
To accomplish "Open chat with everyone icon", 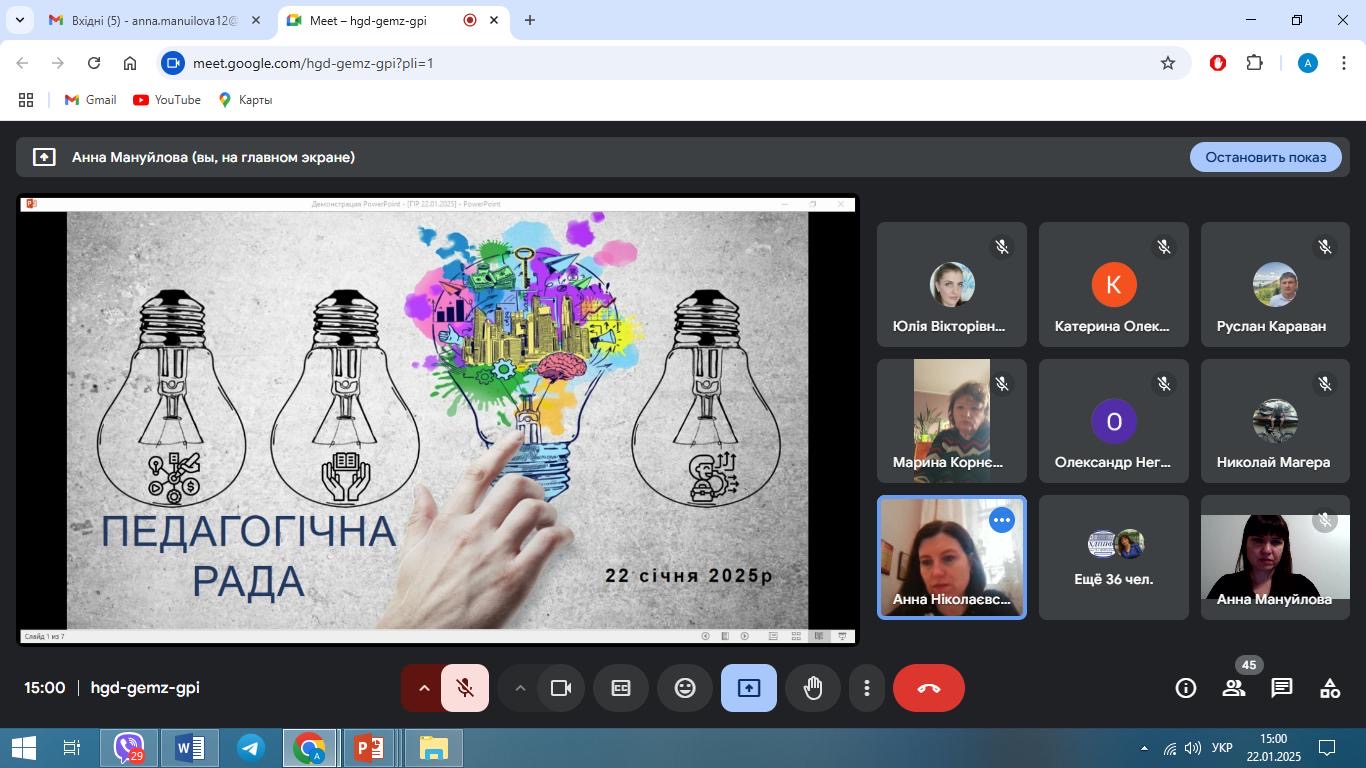I will (x=1282, y=688).
